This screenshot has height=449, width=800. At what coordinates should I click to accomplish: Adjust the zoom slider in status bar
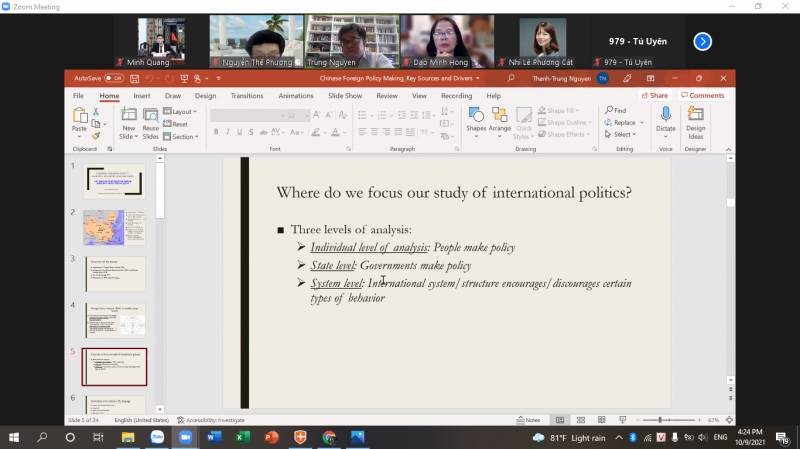click(661, 420)
